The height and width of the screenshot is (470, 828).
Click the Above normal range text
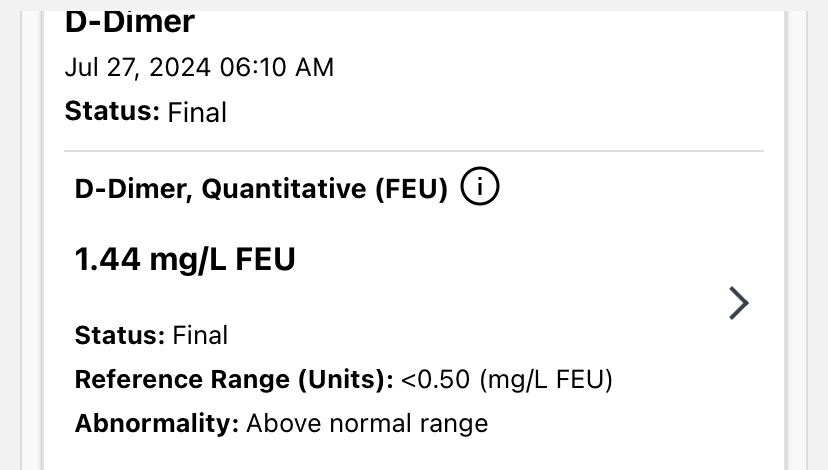(367, 423)
